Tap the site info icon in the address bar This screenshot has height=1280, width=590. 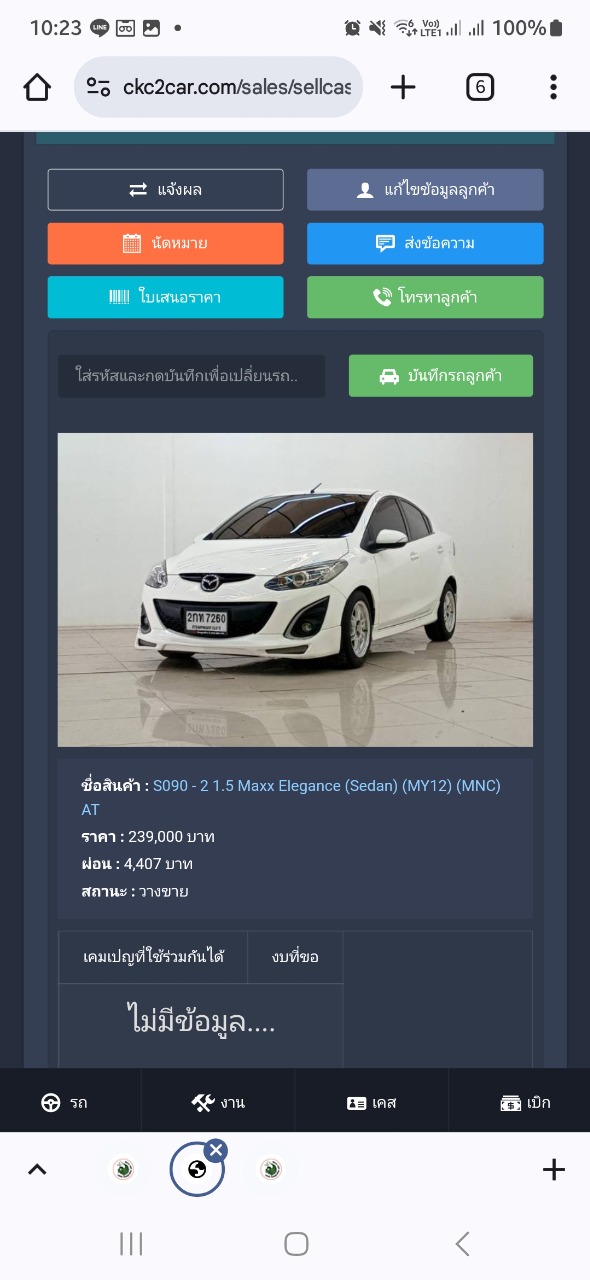point(98,87)
